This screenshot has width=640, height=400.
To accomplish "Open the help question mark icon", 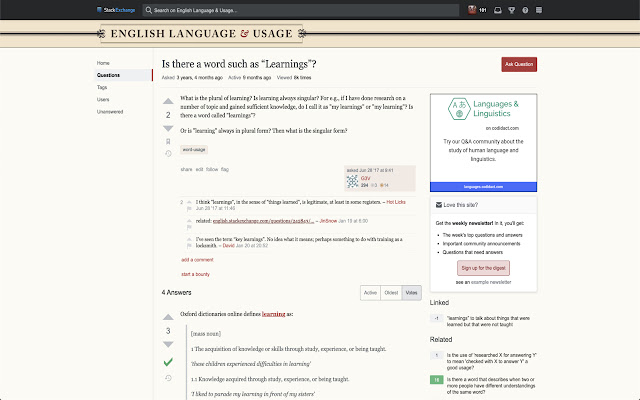I will [525, 10].
